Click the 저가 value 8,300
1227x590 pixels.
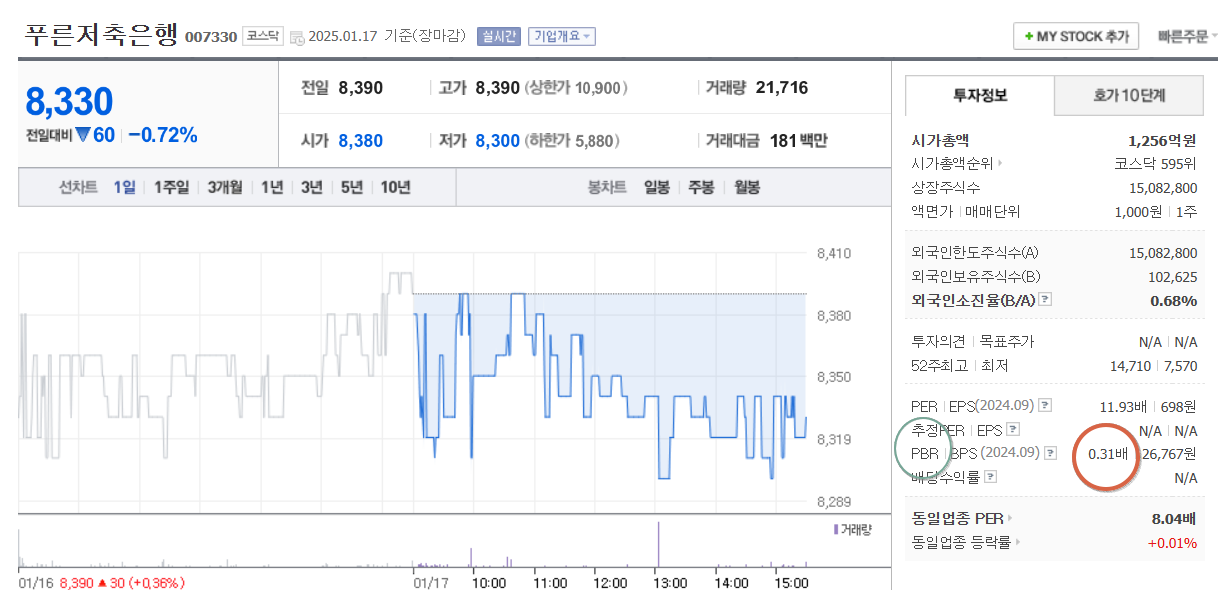tap(498, 141)
